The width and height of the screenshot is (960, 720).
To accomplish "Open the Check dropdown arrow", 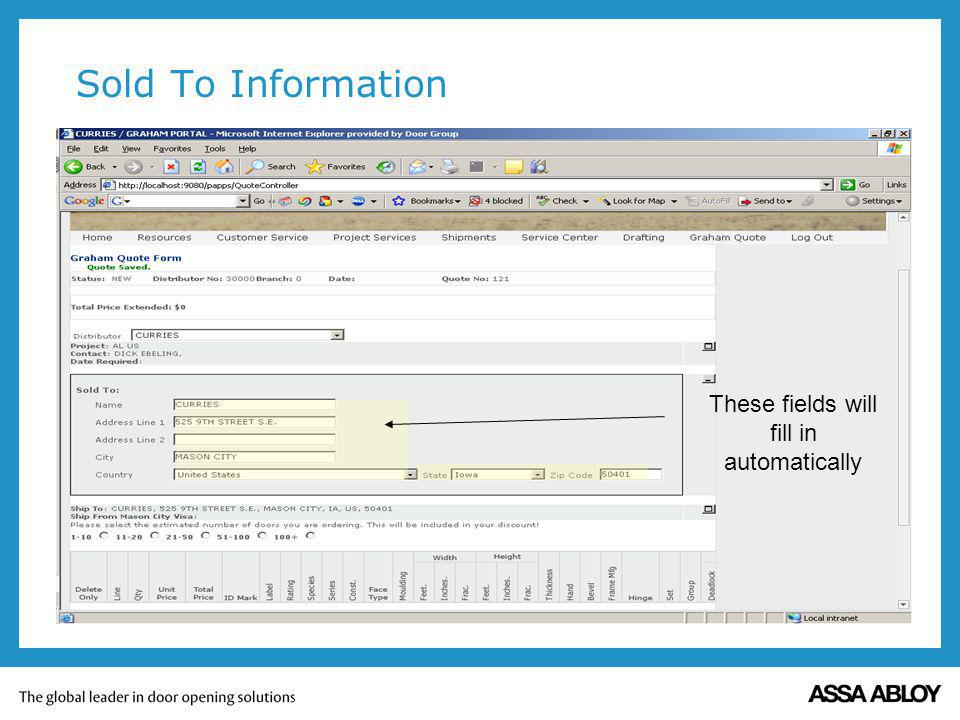I will 585,201.
